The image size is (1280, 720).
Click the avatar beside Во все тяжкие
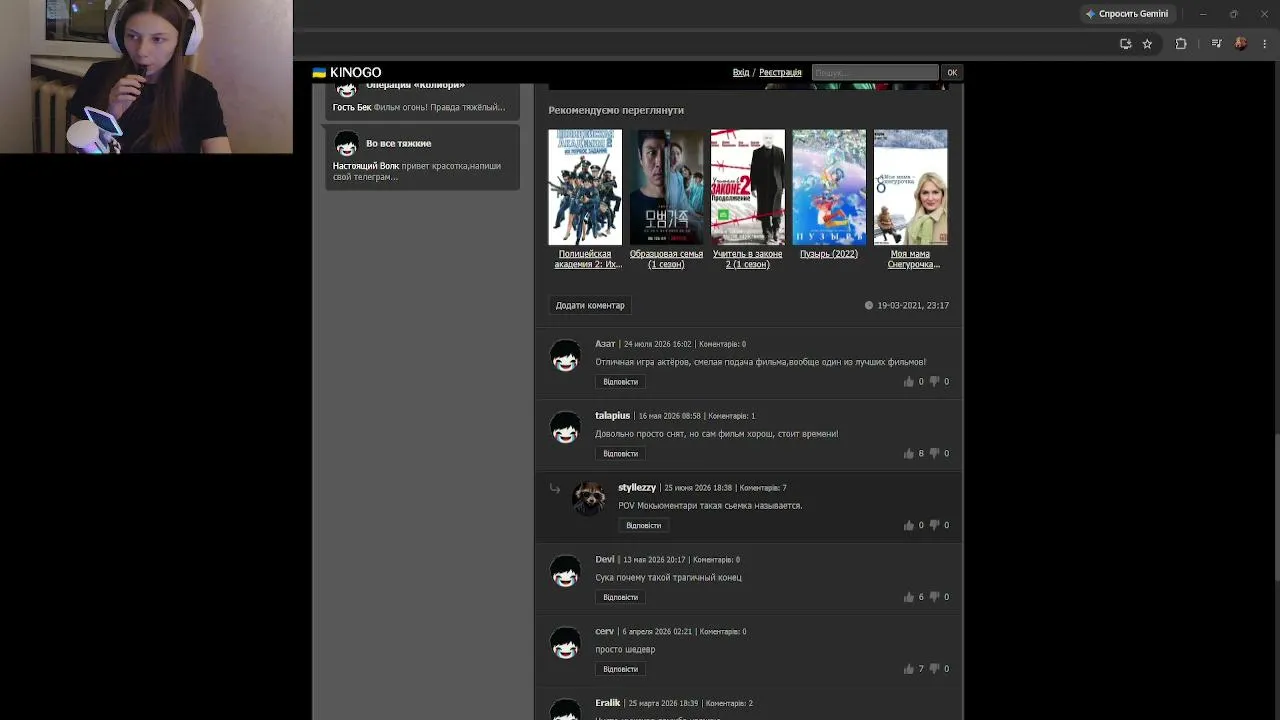pyautogui.click(x=346, y=144)
